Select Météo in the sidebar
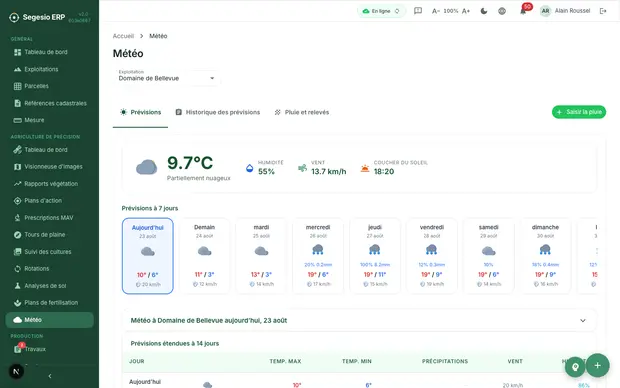This screenshot has width=620, height=388. click(x=49, y=320)
